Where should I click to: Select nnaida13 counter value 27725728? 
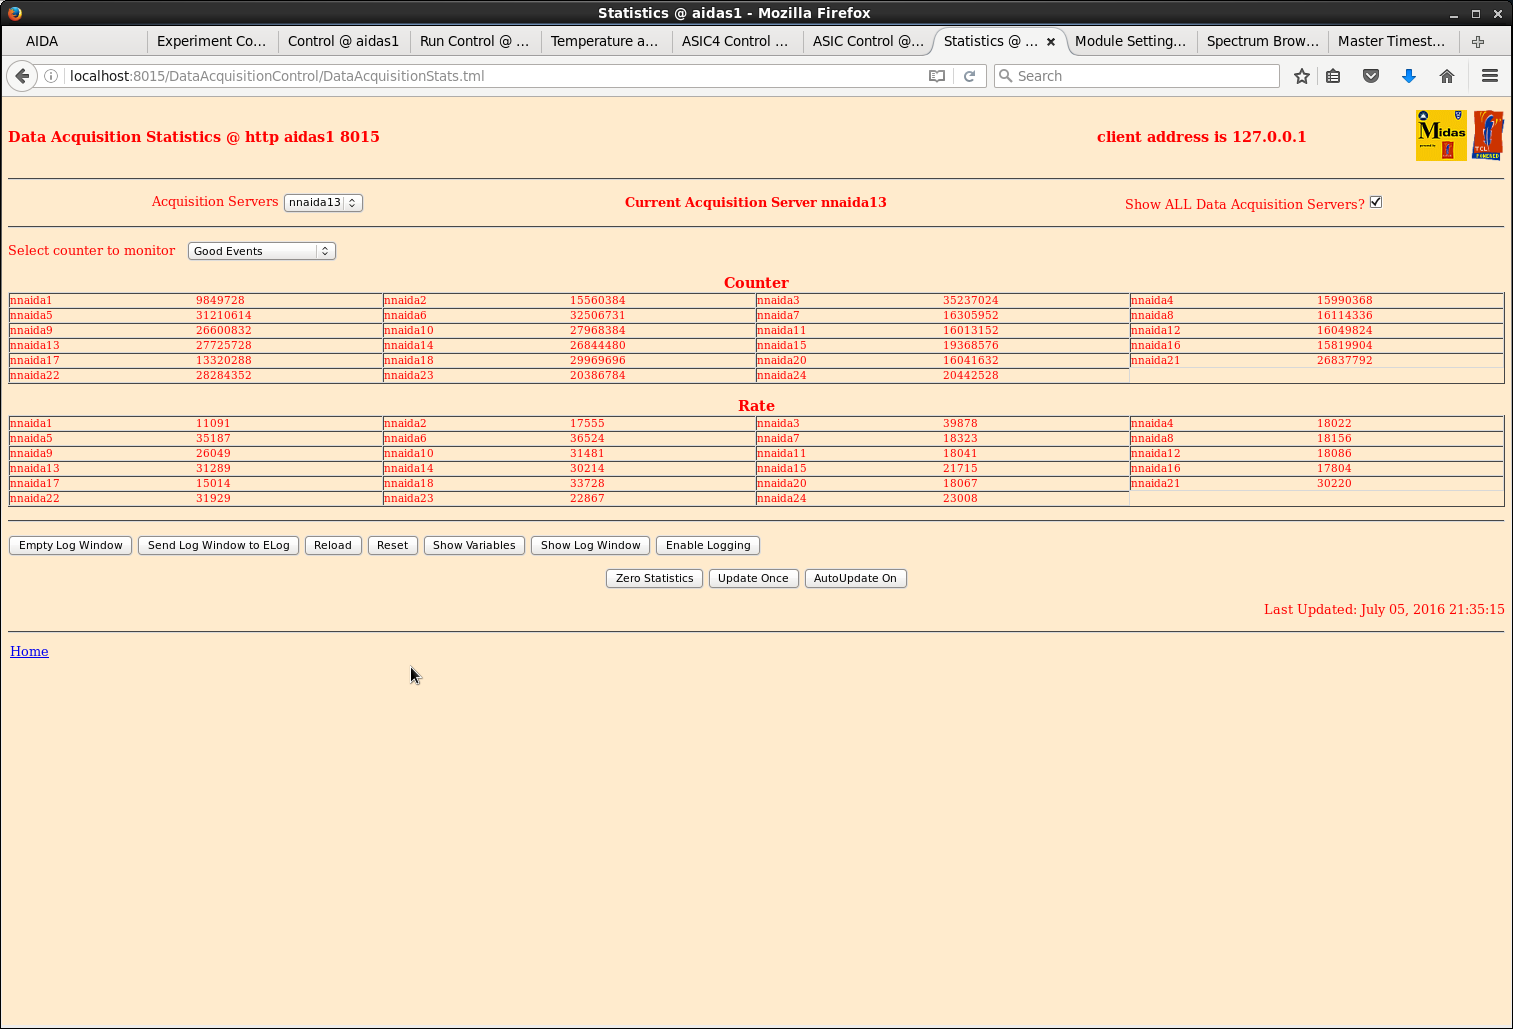point(224,345)
